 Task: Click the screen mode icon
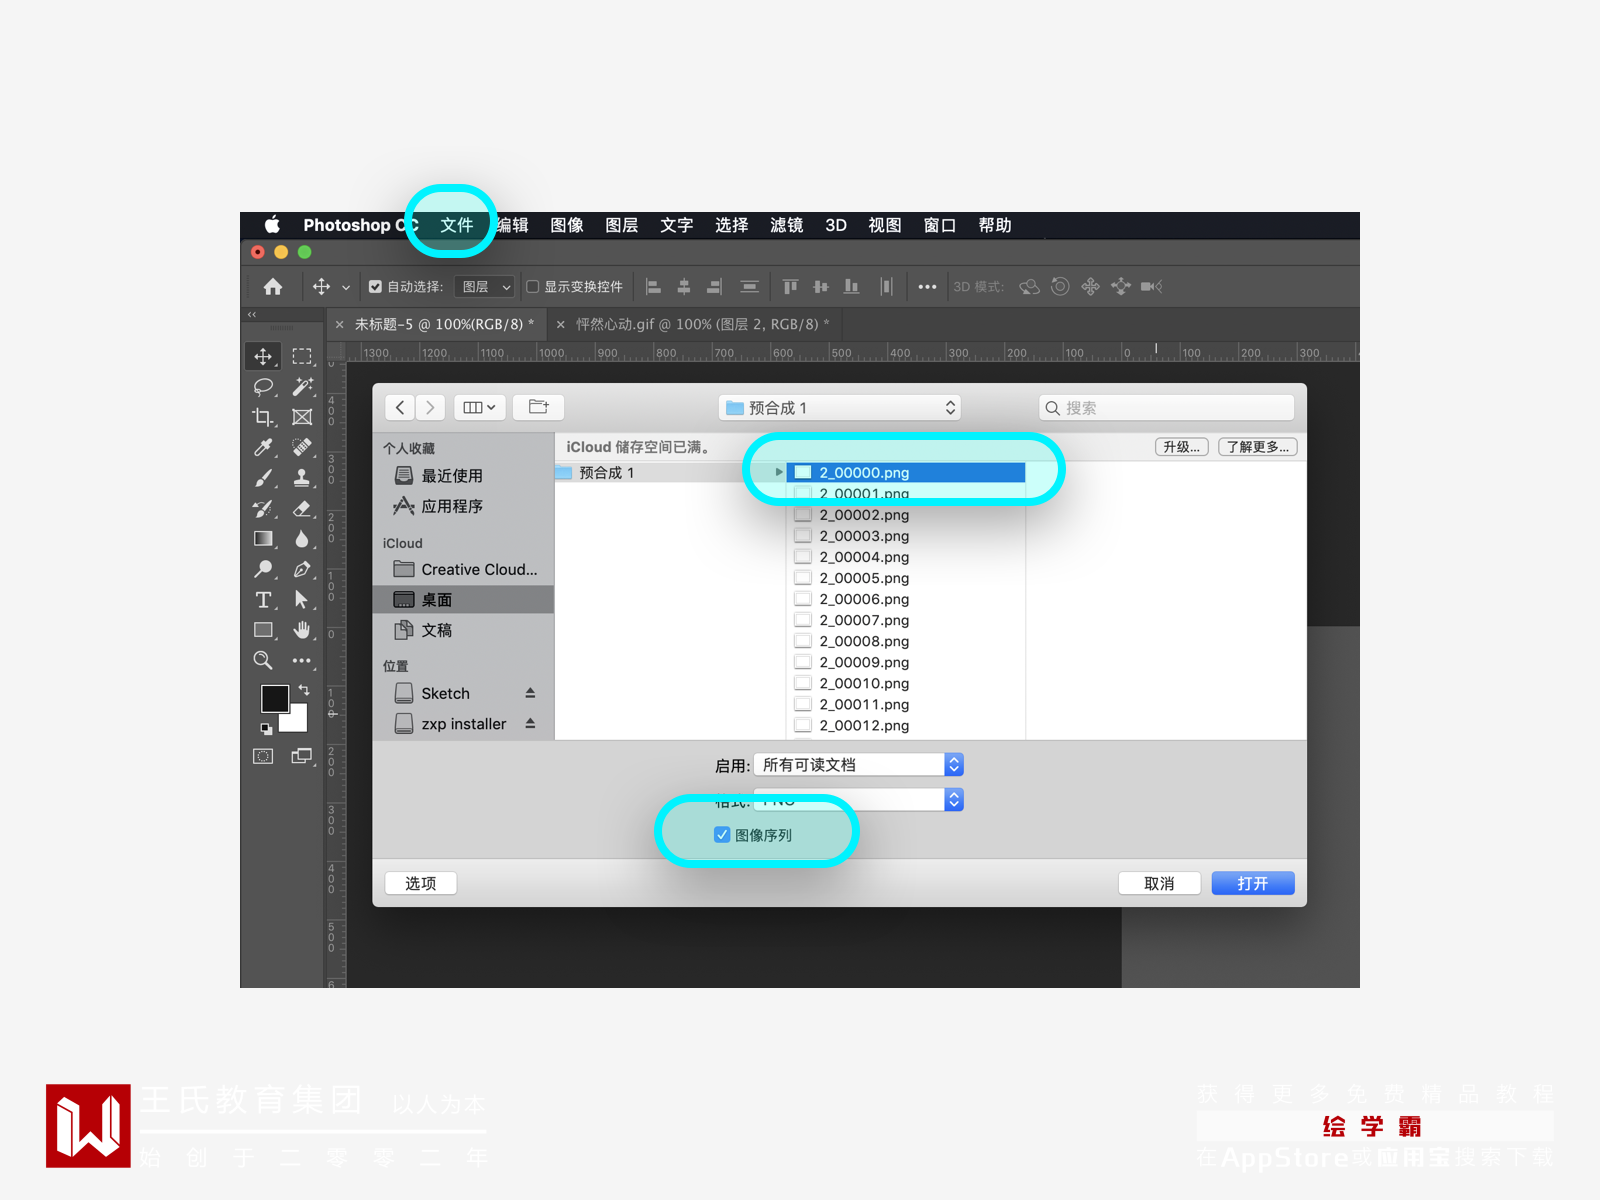point(302,756)
